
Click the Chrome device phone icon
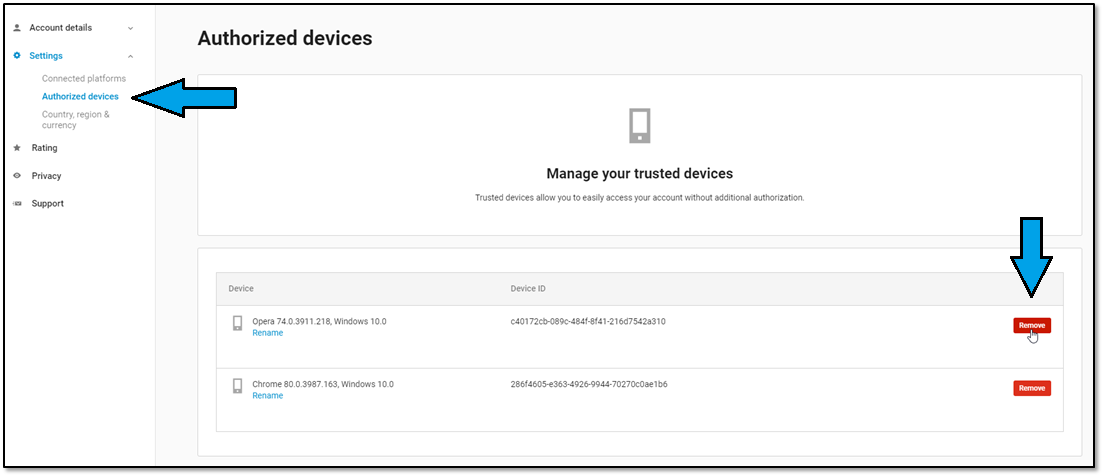[x=238, y=386]
